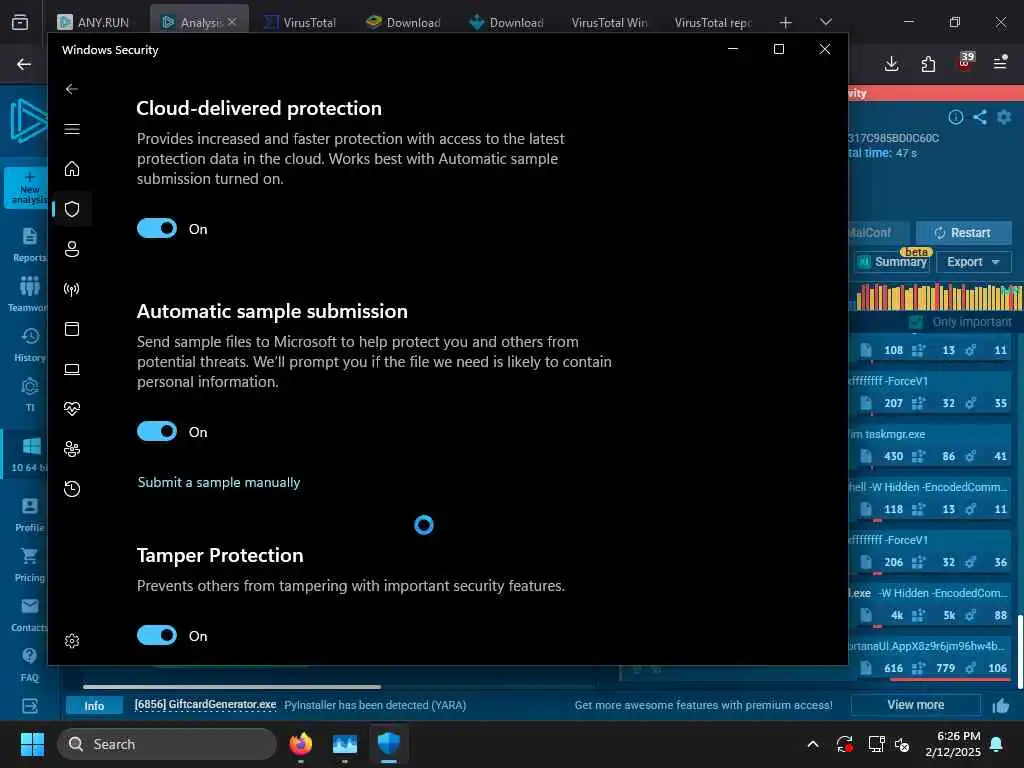Viewport: 1024px width, 768px height.
Task: Turn off Tamper Protection toggle
Action: pyautogui.click(x=157, y=635)
